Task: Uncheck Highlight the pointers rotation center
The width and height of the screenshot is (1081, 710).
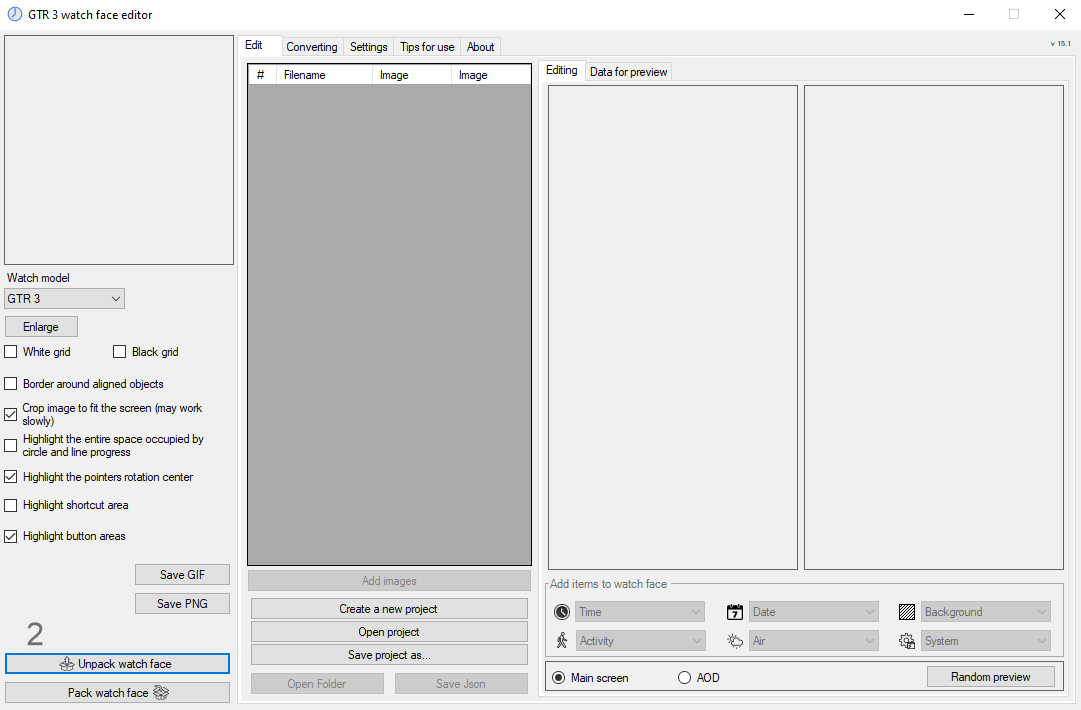Action: pos(11,476)
